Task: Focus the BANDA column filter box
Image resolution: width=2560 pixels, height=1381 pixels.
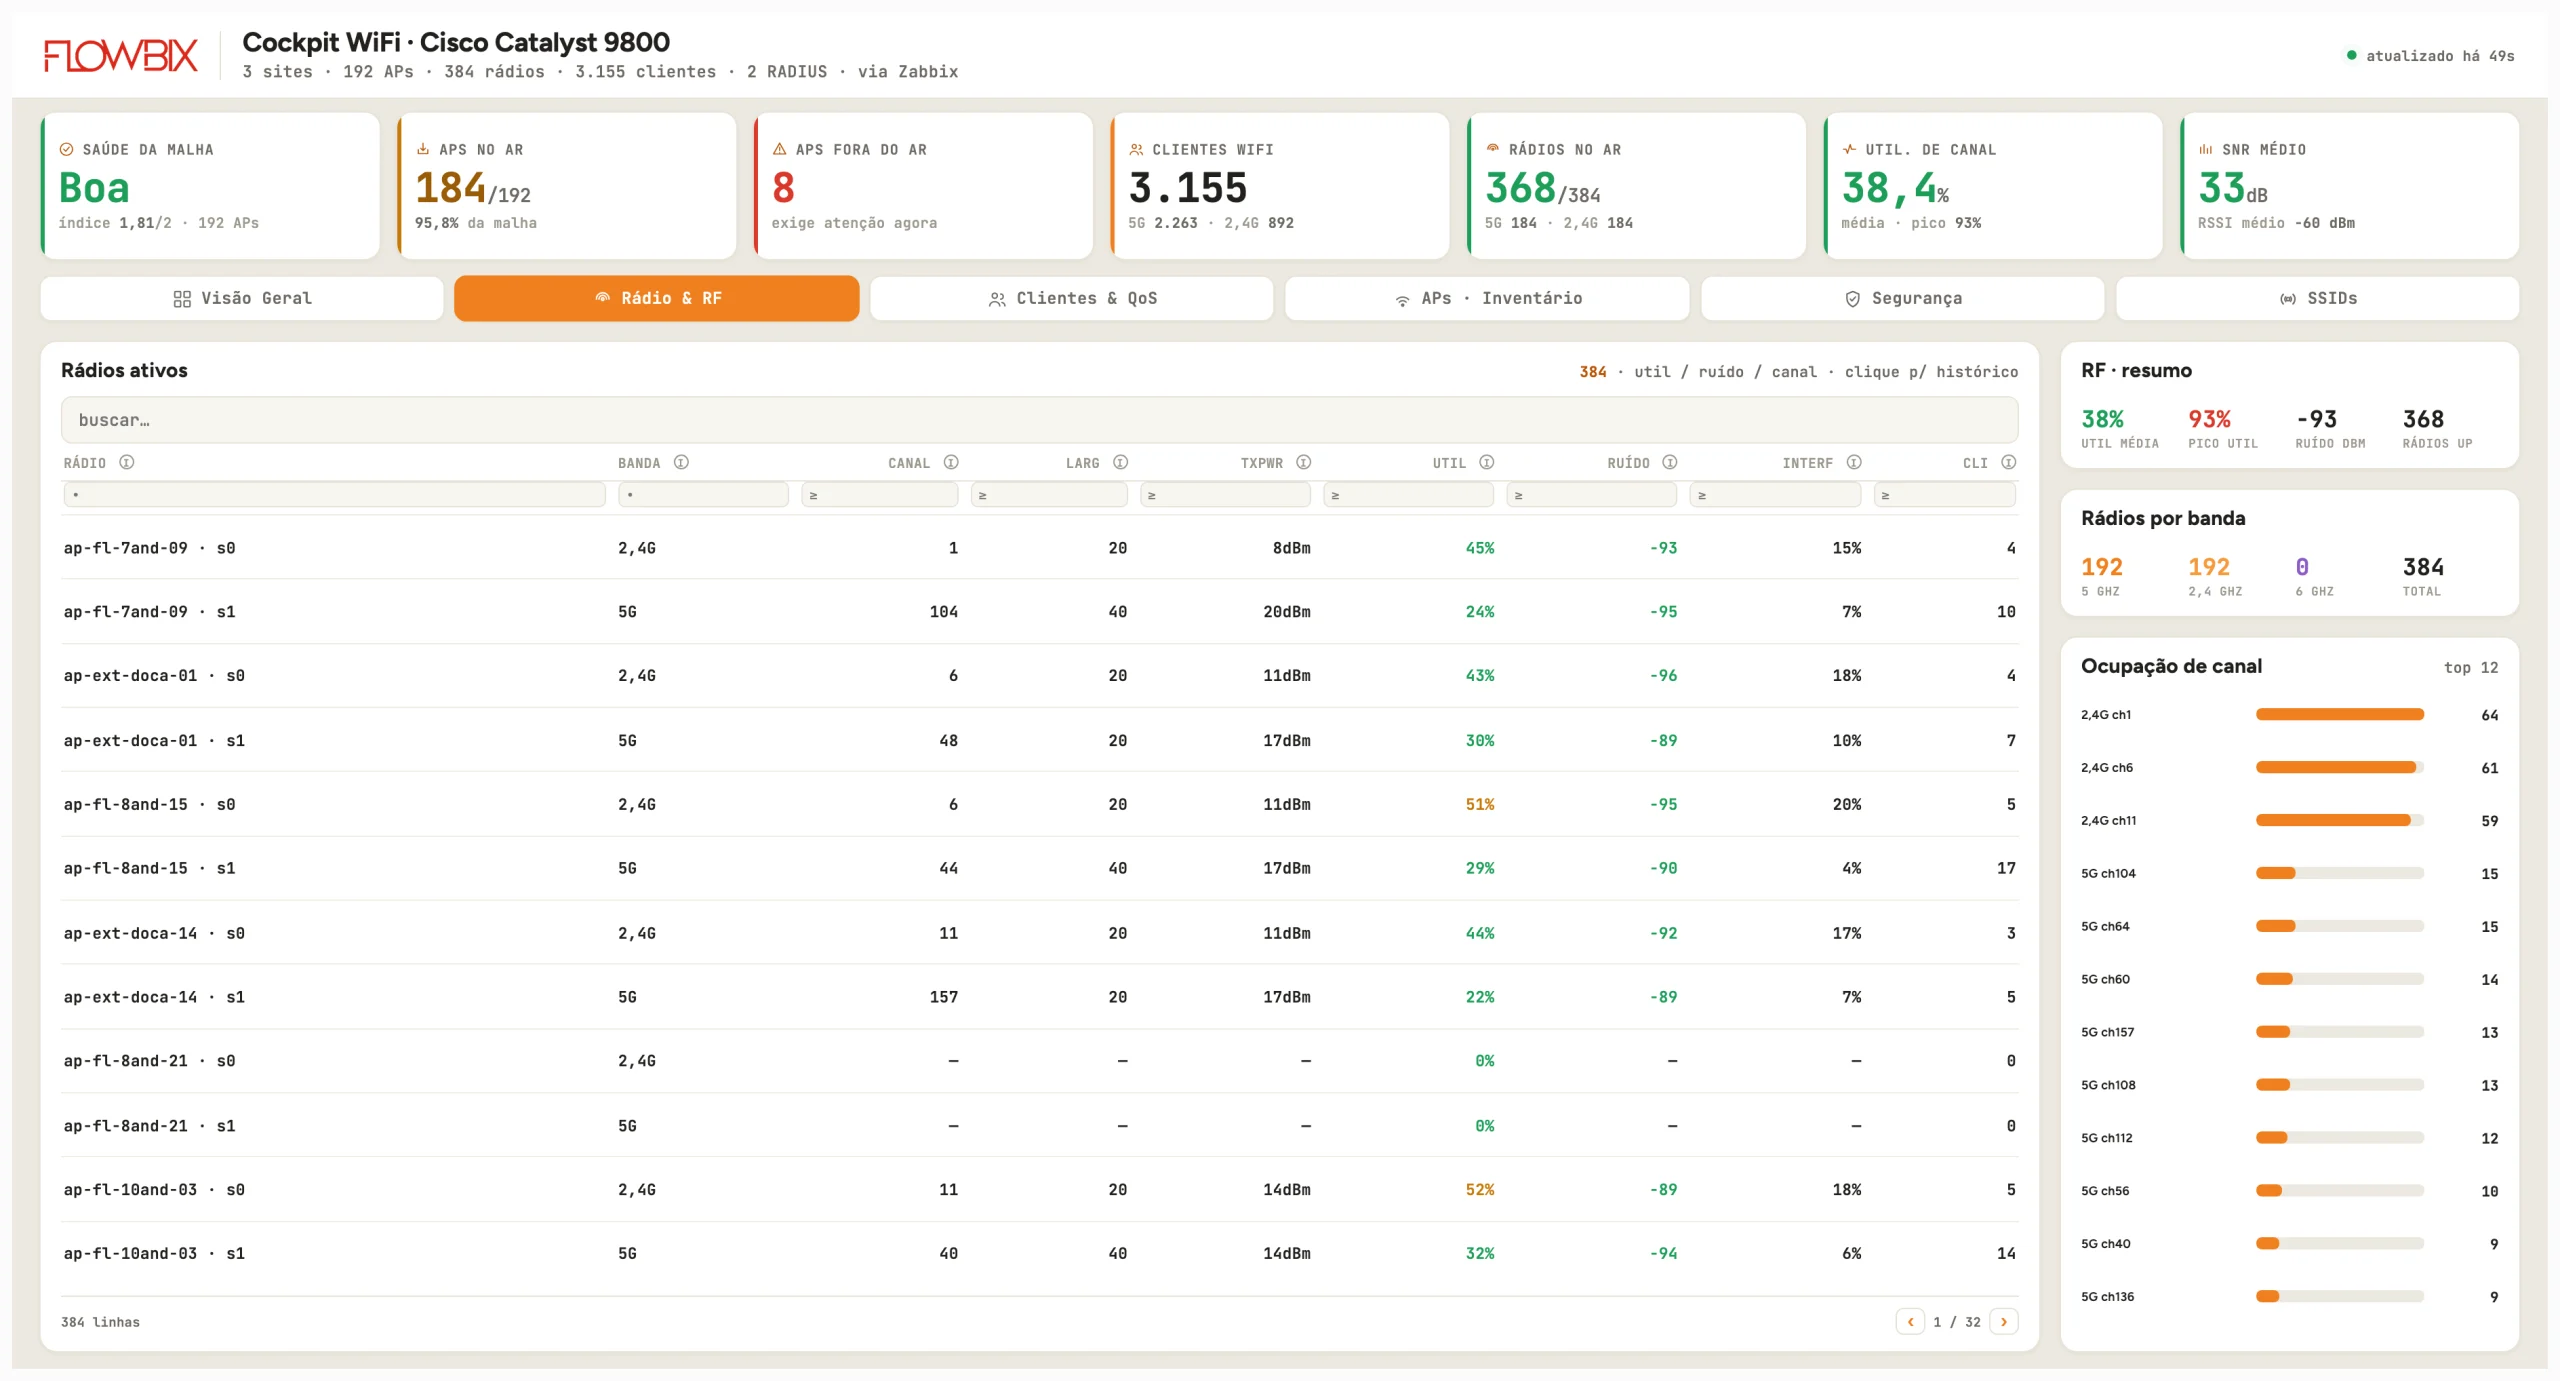Action: tap(703, 494)
